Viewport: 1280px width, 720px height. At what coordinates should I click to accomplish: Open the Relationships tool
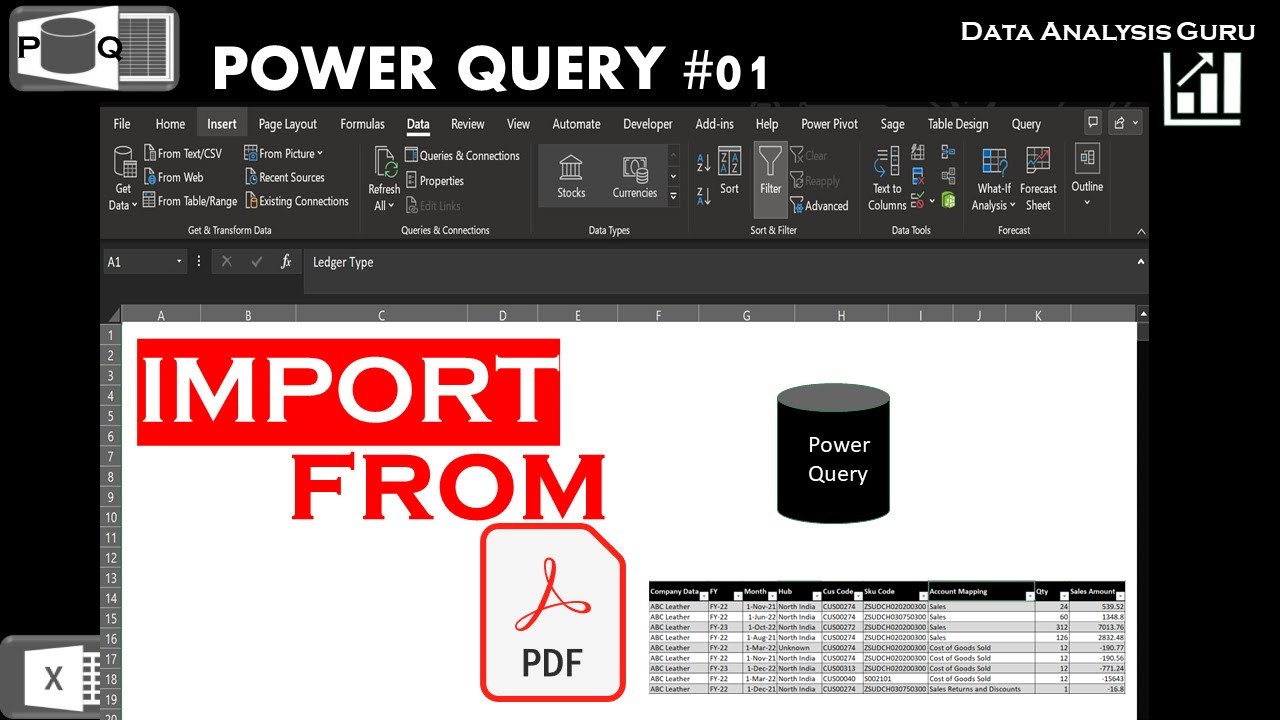click(947, 176)
